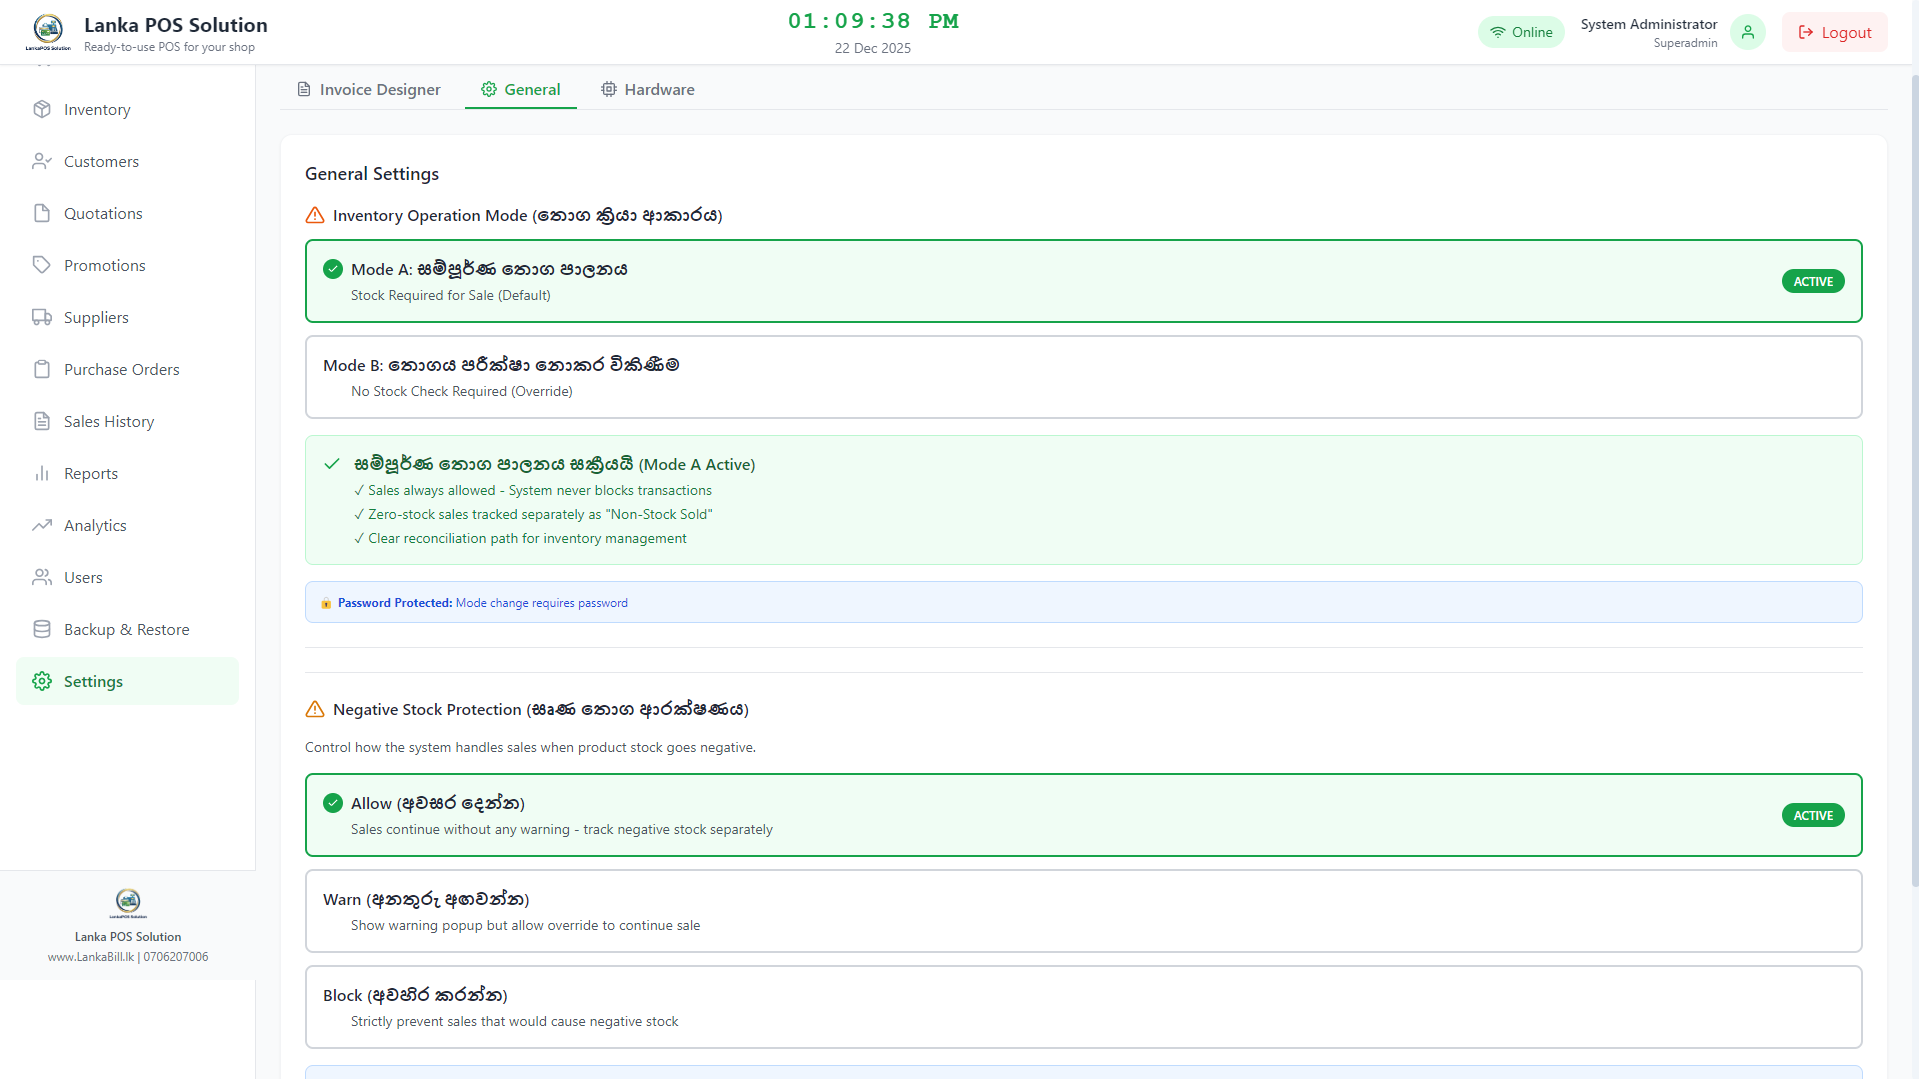1919x1079 pixels.
Task: Click the Logout button
Action: pyautogui.click(x=1834, y=32)
